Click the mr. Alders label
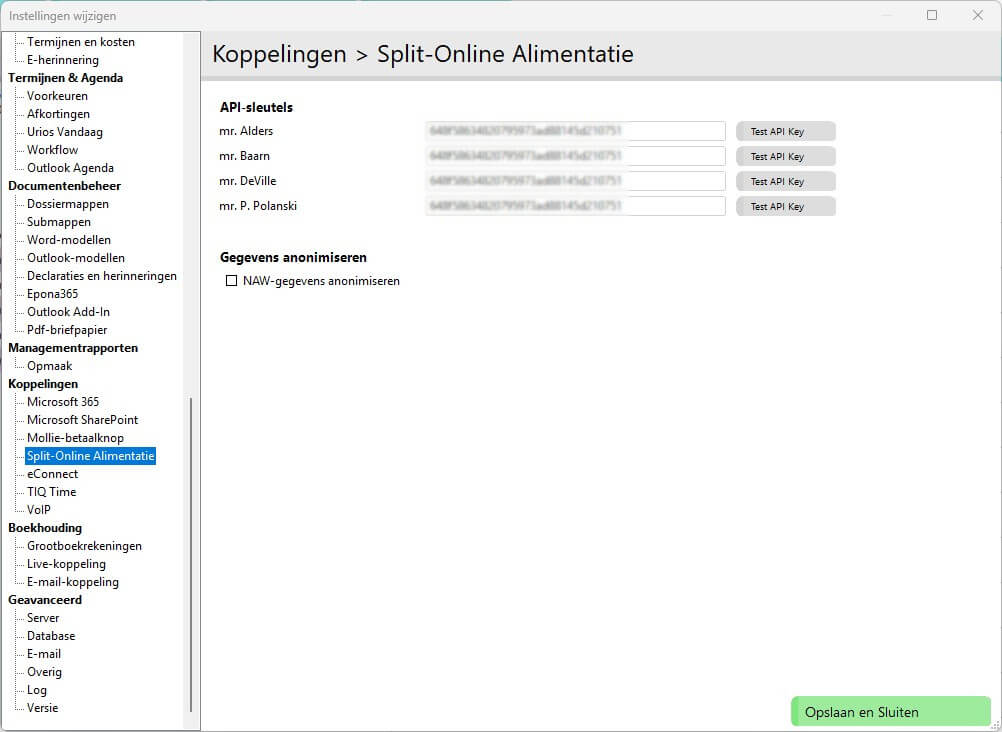This screenshot has height=732, width=1002. 246,131
